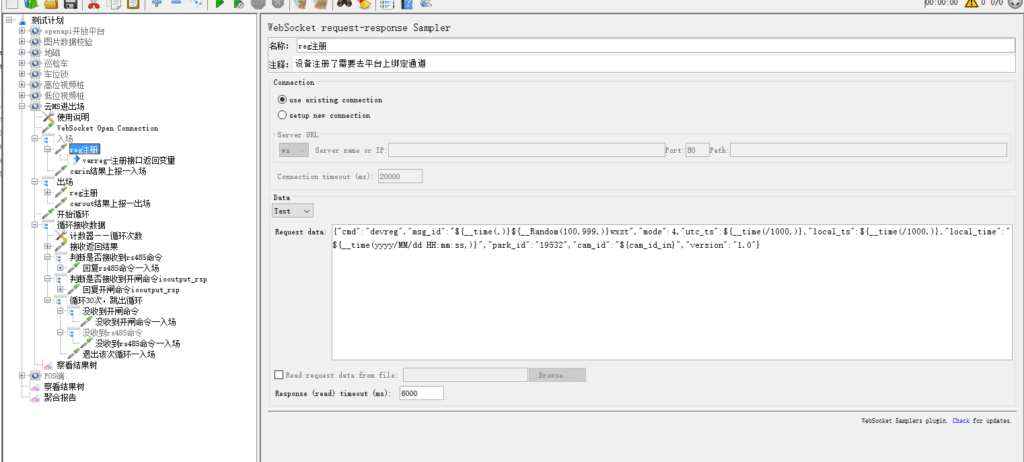Select the 'use existing connection' radio button
The width and height of the screenshot is (1024, 462).
(x=282, y=100)
